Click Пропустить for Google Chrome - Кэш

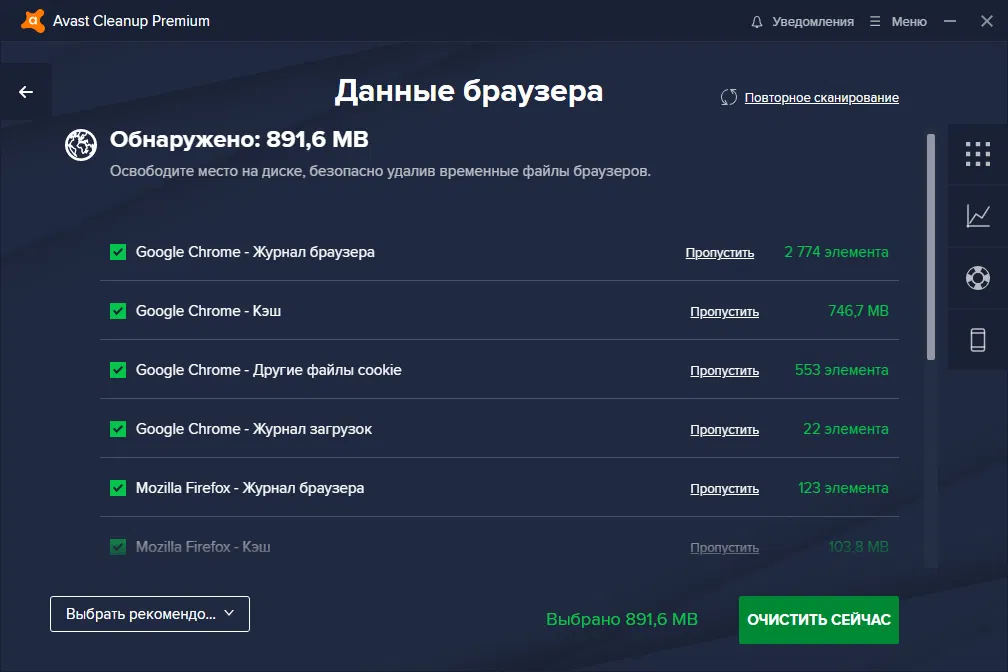(724, 311)
